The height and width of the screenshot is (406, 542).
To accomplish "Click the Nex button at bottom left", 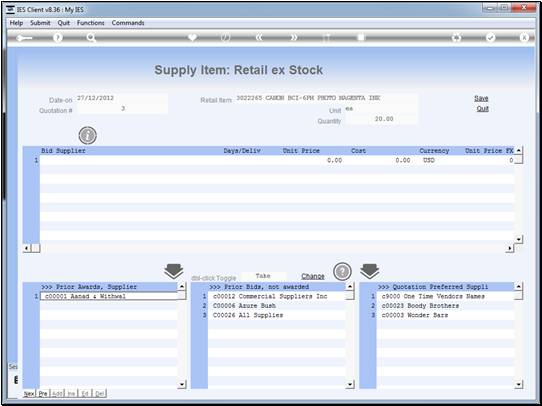I will click(x=29, y=394).
